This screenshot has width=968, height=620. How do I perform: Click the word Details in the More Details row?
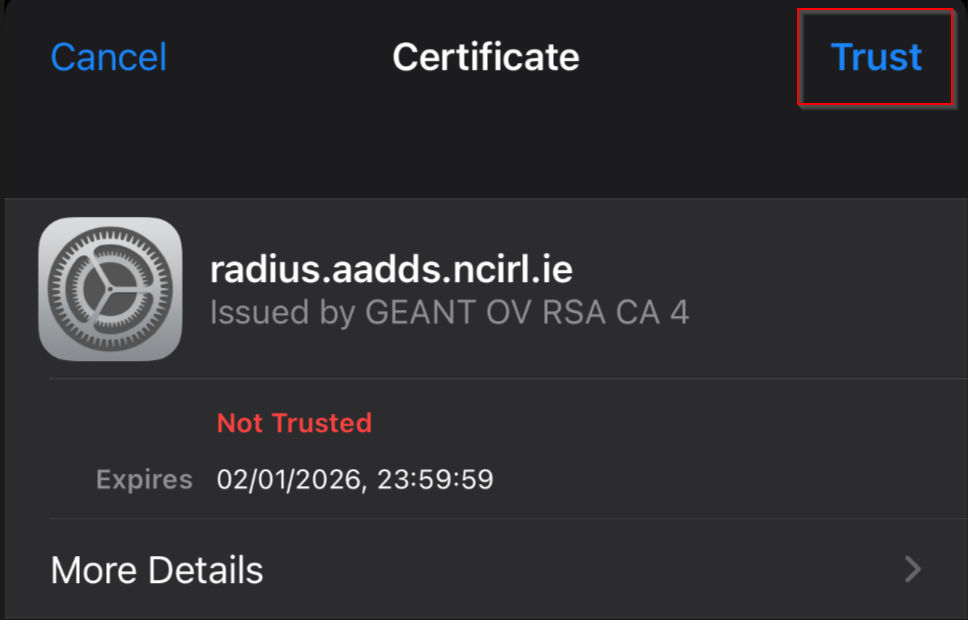[206, 569]
